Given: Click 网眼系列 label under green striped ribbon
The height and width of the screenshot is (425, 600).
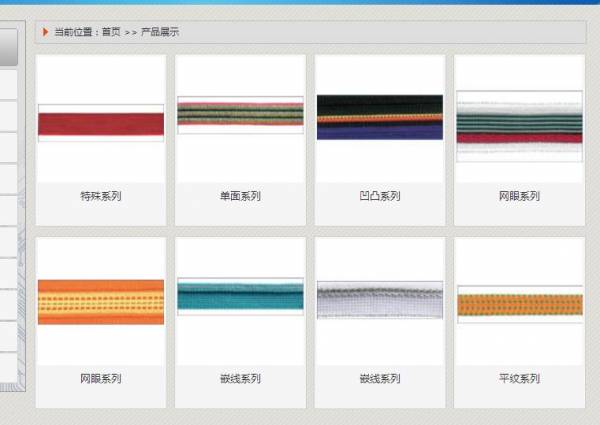Looking at the screenshot, I should pyautogui.click(x=519, y=196).
